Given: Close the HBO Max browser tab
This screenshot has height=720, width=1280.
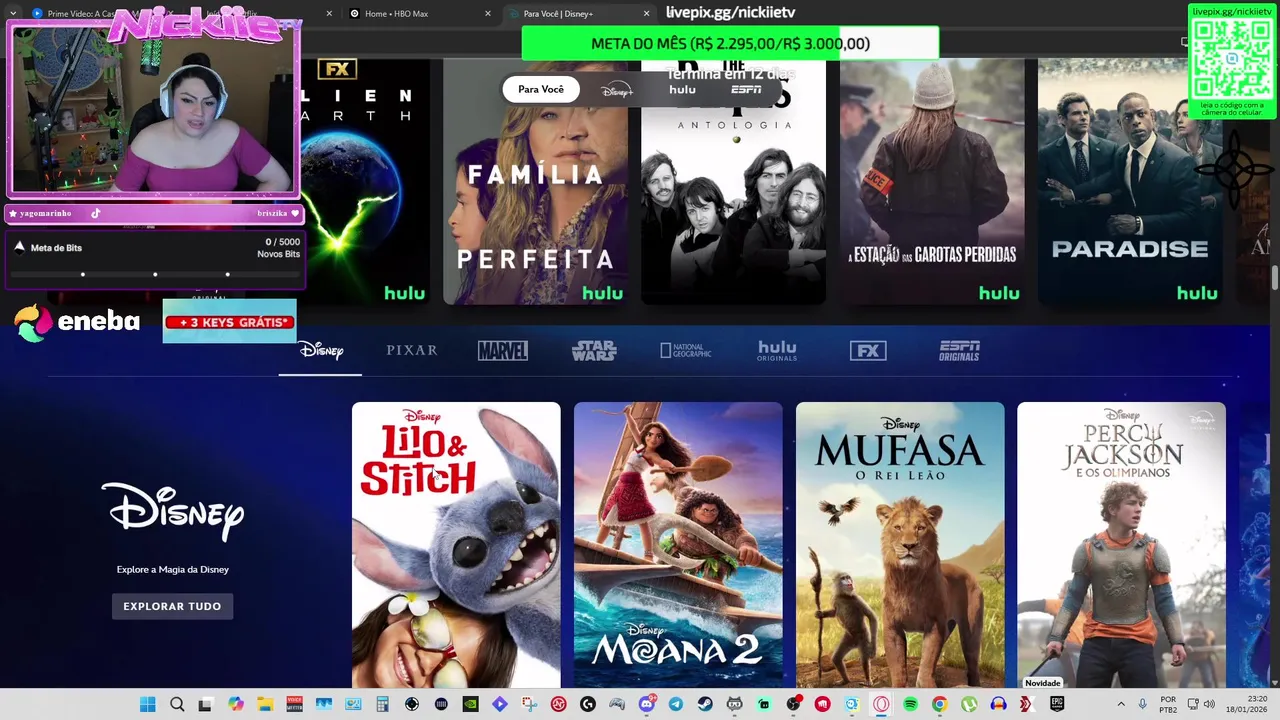Looking at the screenshot, I should (488, 13).
